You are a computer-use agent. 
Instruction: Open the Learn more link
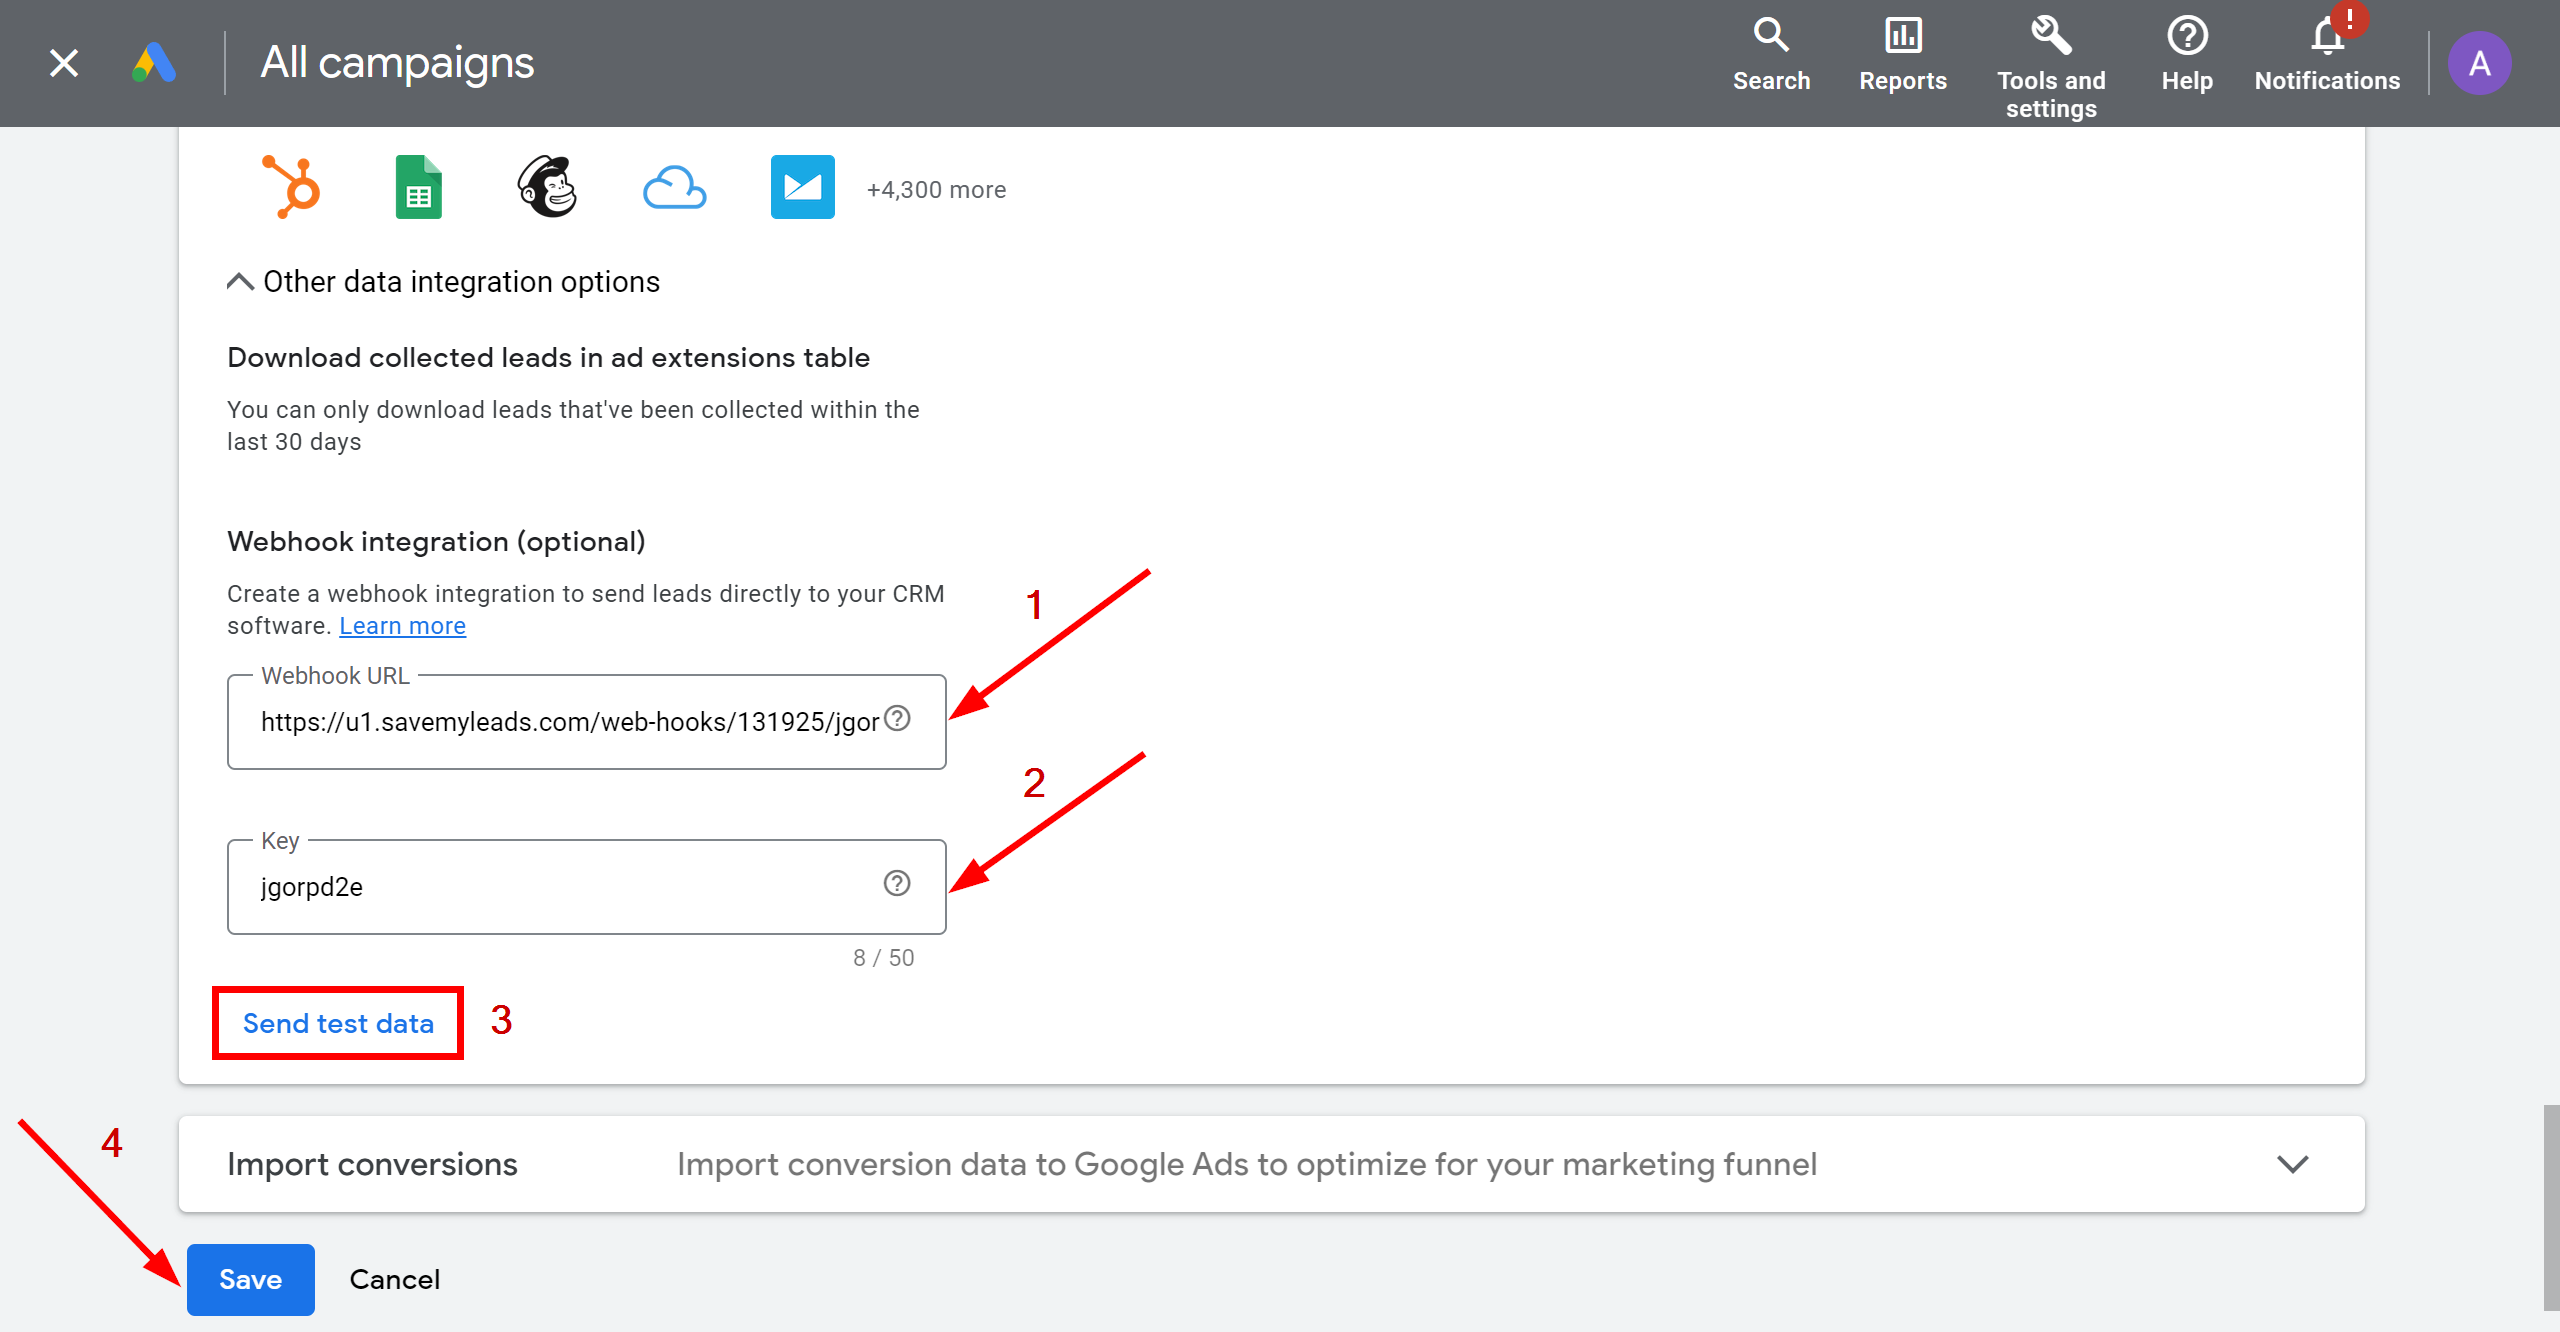pyautogui.click(x=402, y=626)
